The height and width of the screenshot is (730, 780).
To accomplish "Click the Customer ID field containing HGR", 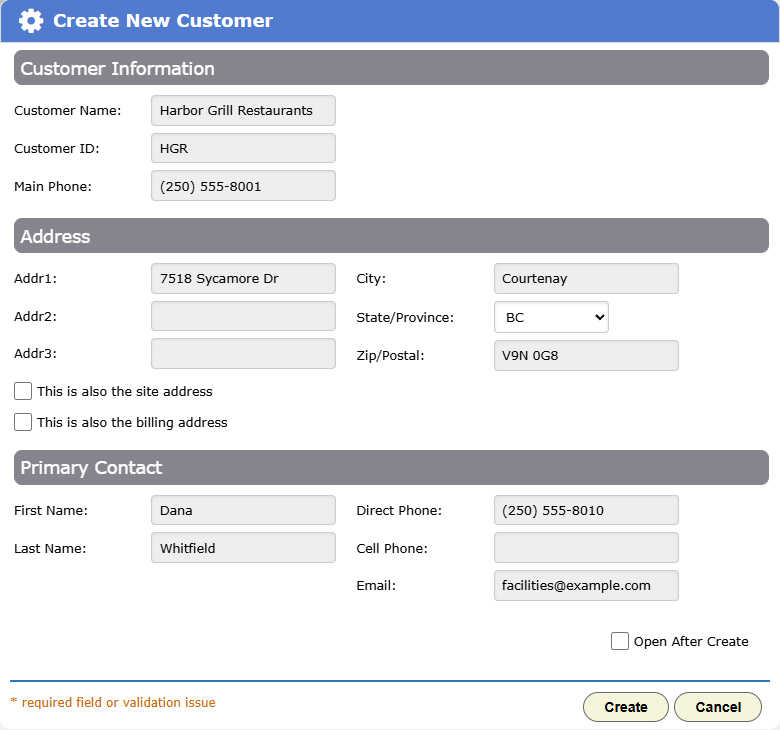I will click(243, 148).
